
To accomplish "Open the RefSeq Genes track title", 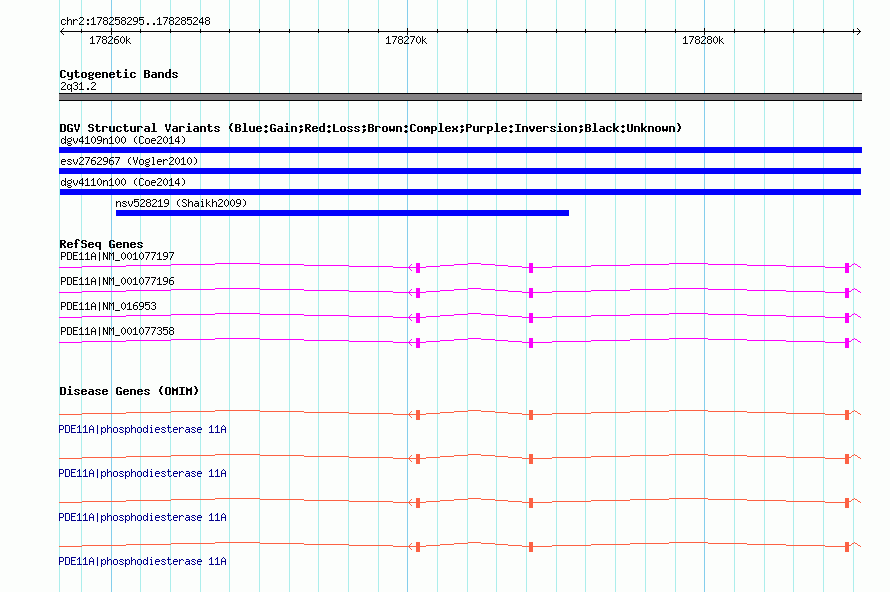I will pos(101,244).
